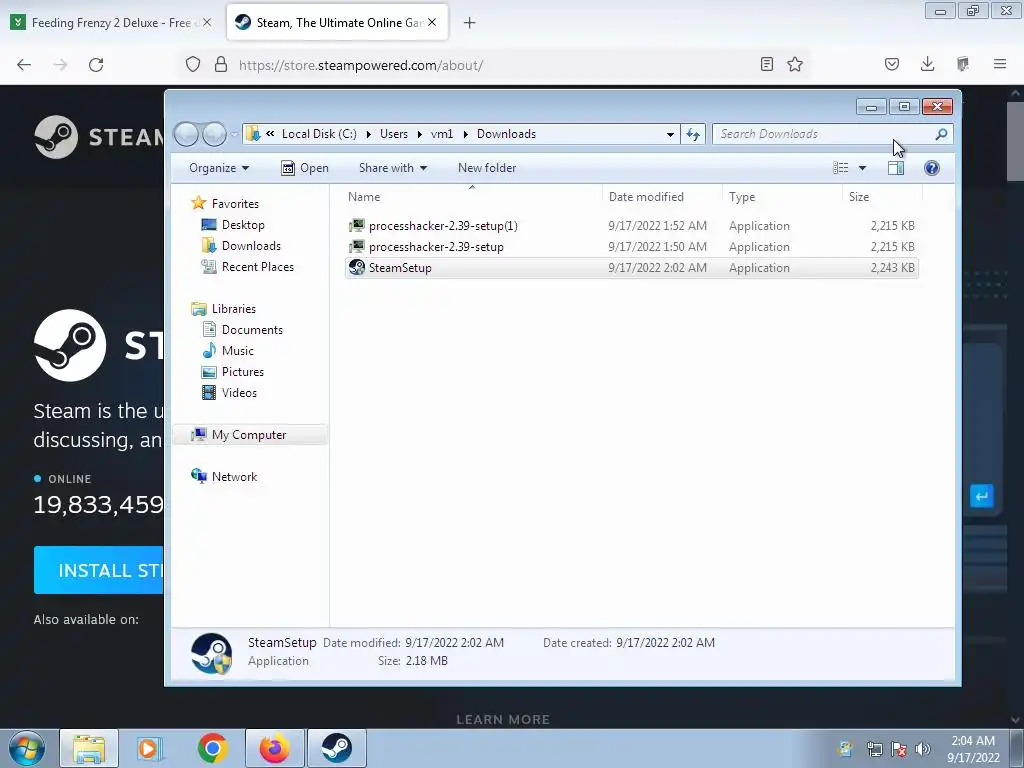Viewport: 1024px width, 768px height.
Task: Click the Firefox back arrow
Action: 24,65
